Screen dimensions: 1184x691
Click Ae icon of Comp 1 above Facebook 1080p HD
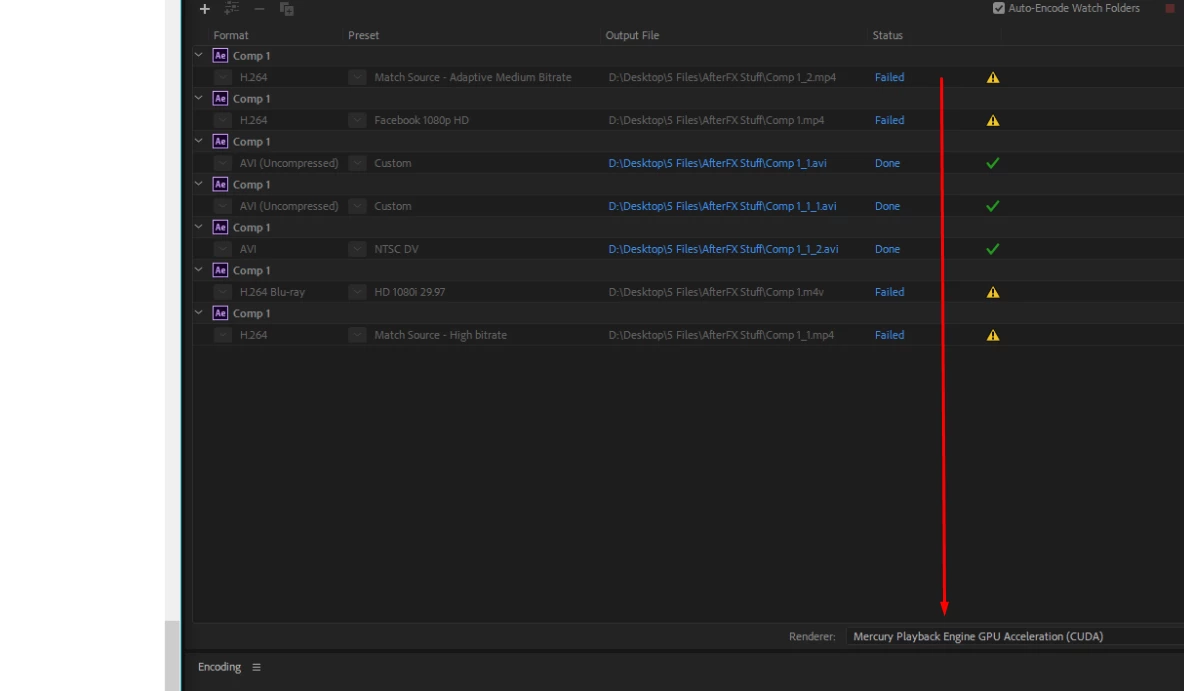click(x=220, y=98)
